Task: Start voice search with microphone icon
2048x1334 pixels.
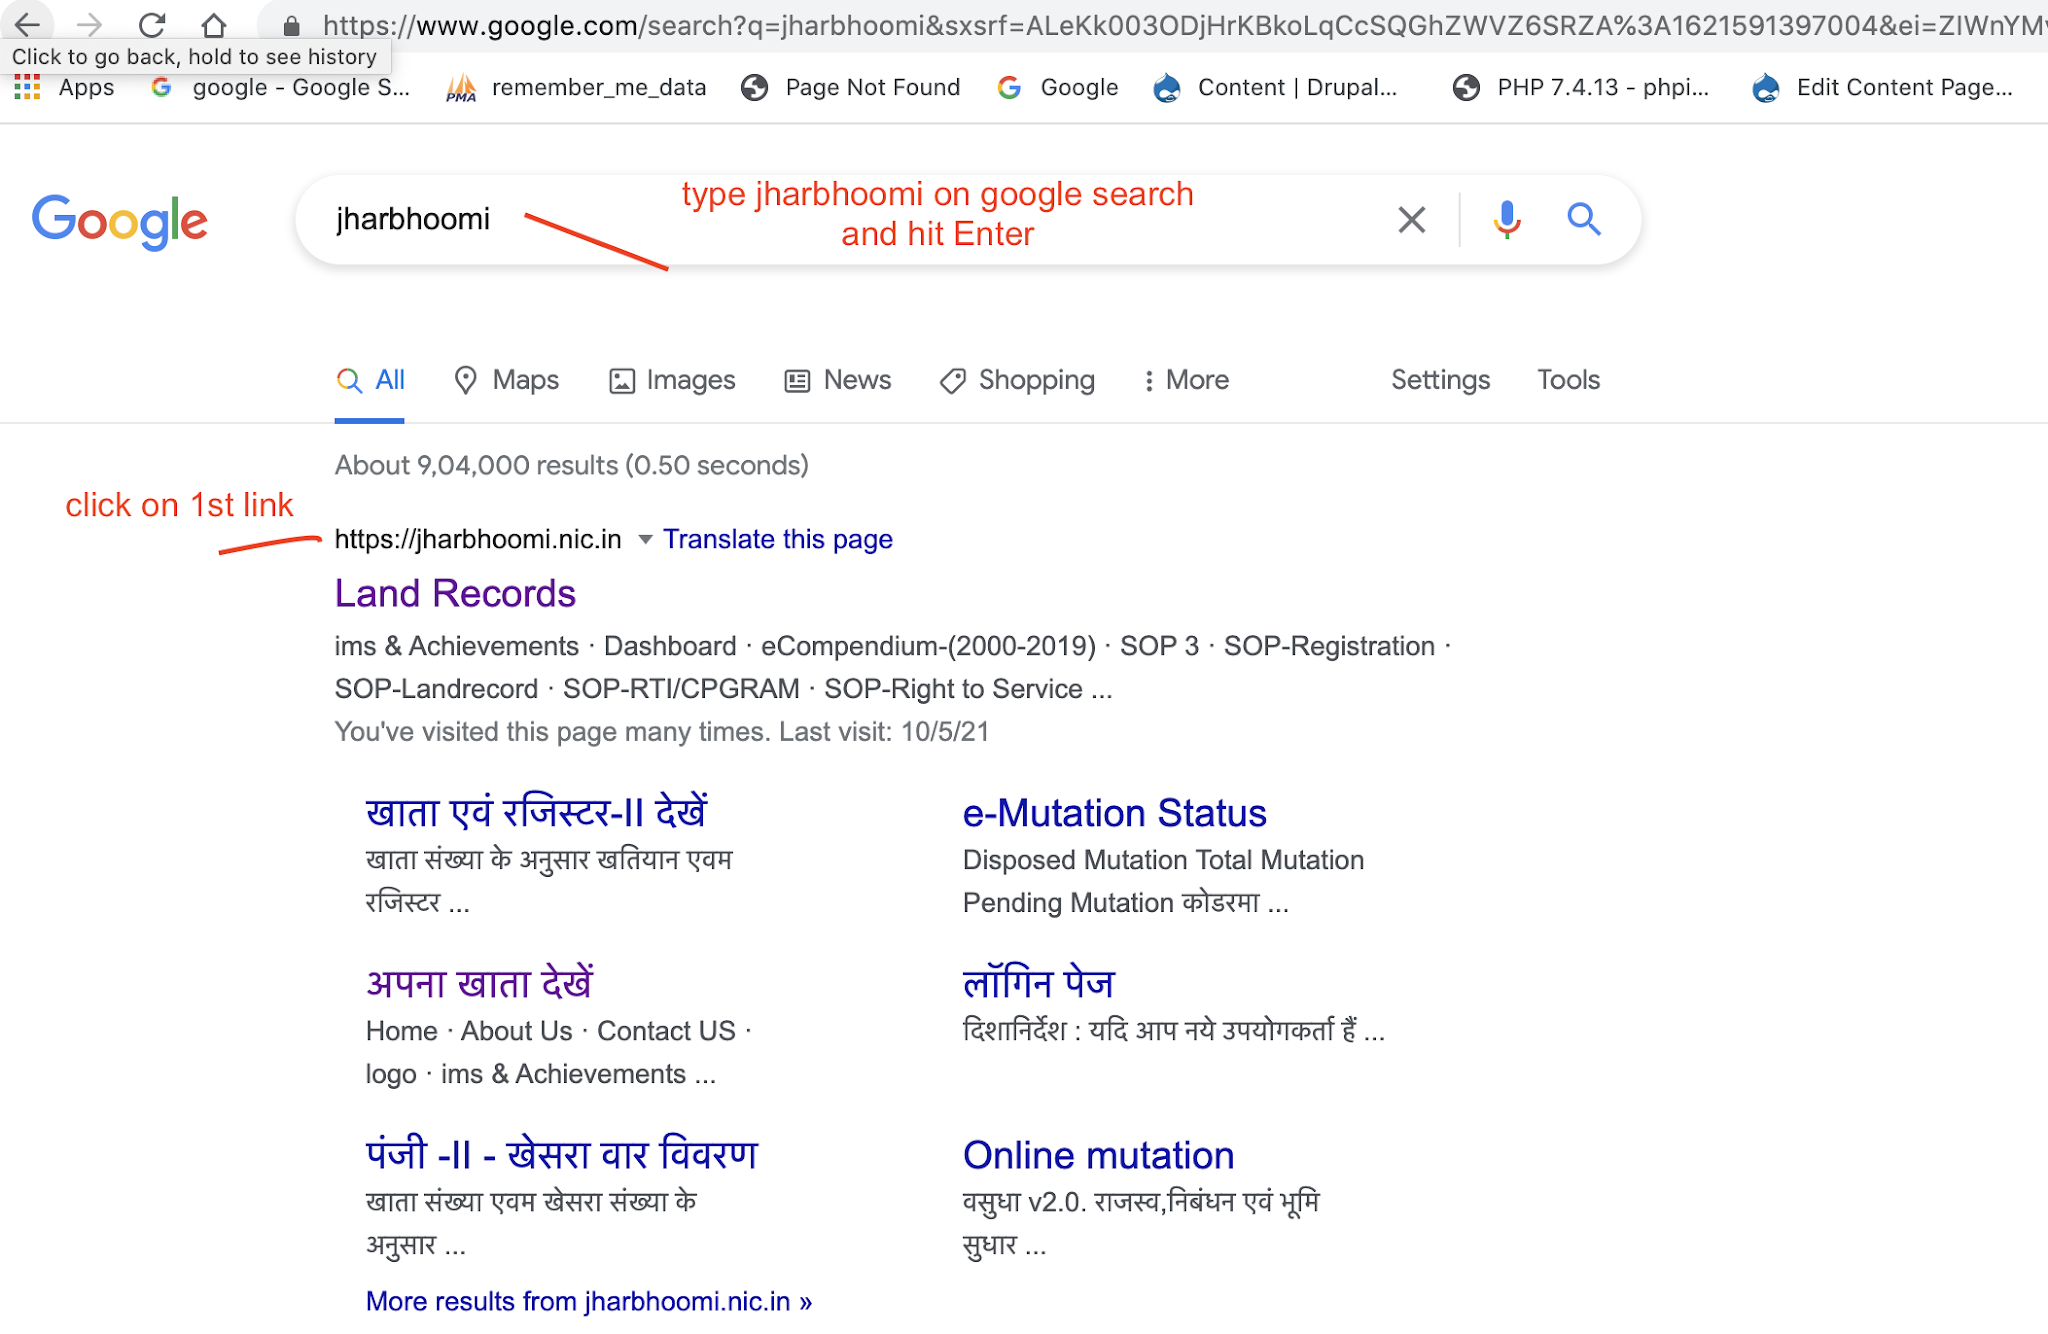Action: [x=1507, y=219]
